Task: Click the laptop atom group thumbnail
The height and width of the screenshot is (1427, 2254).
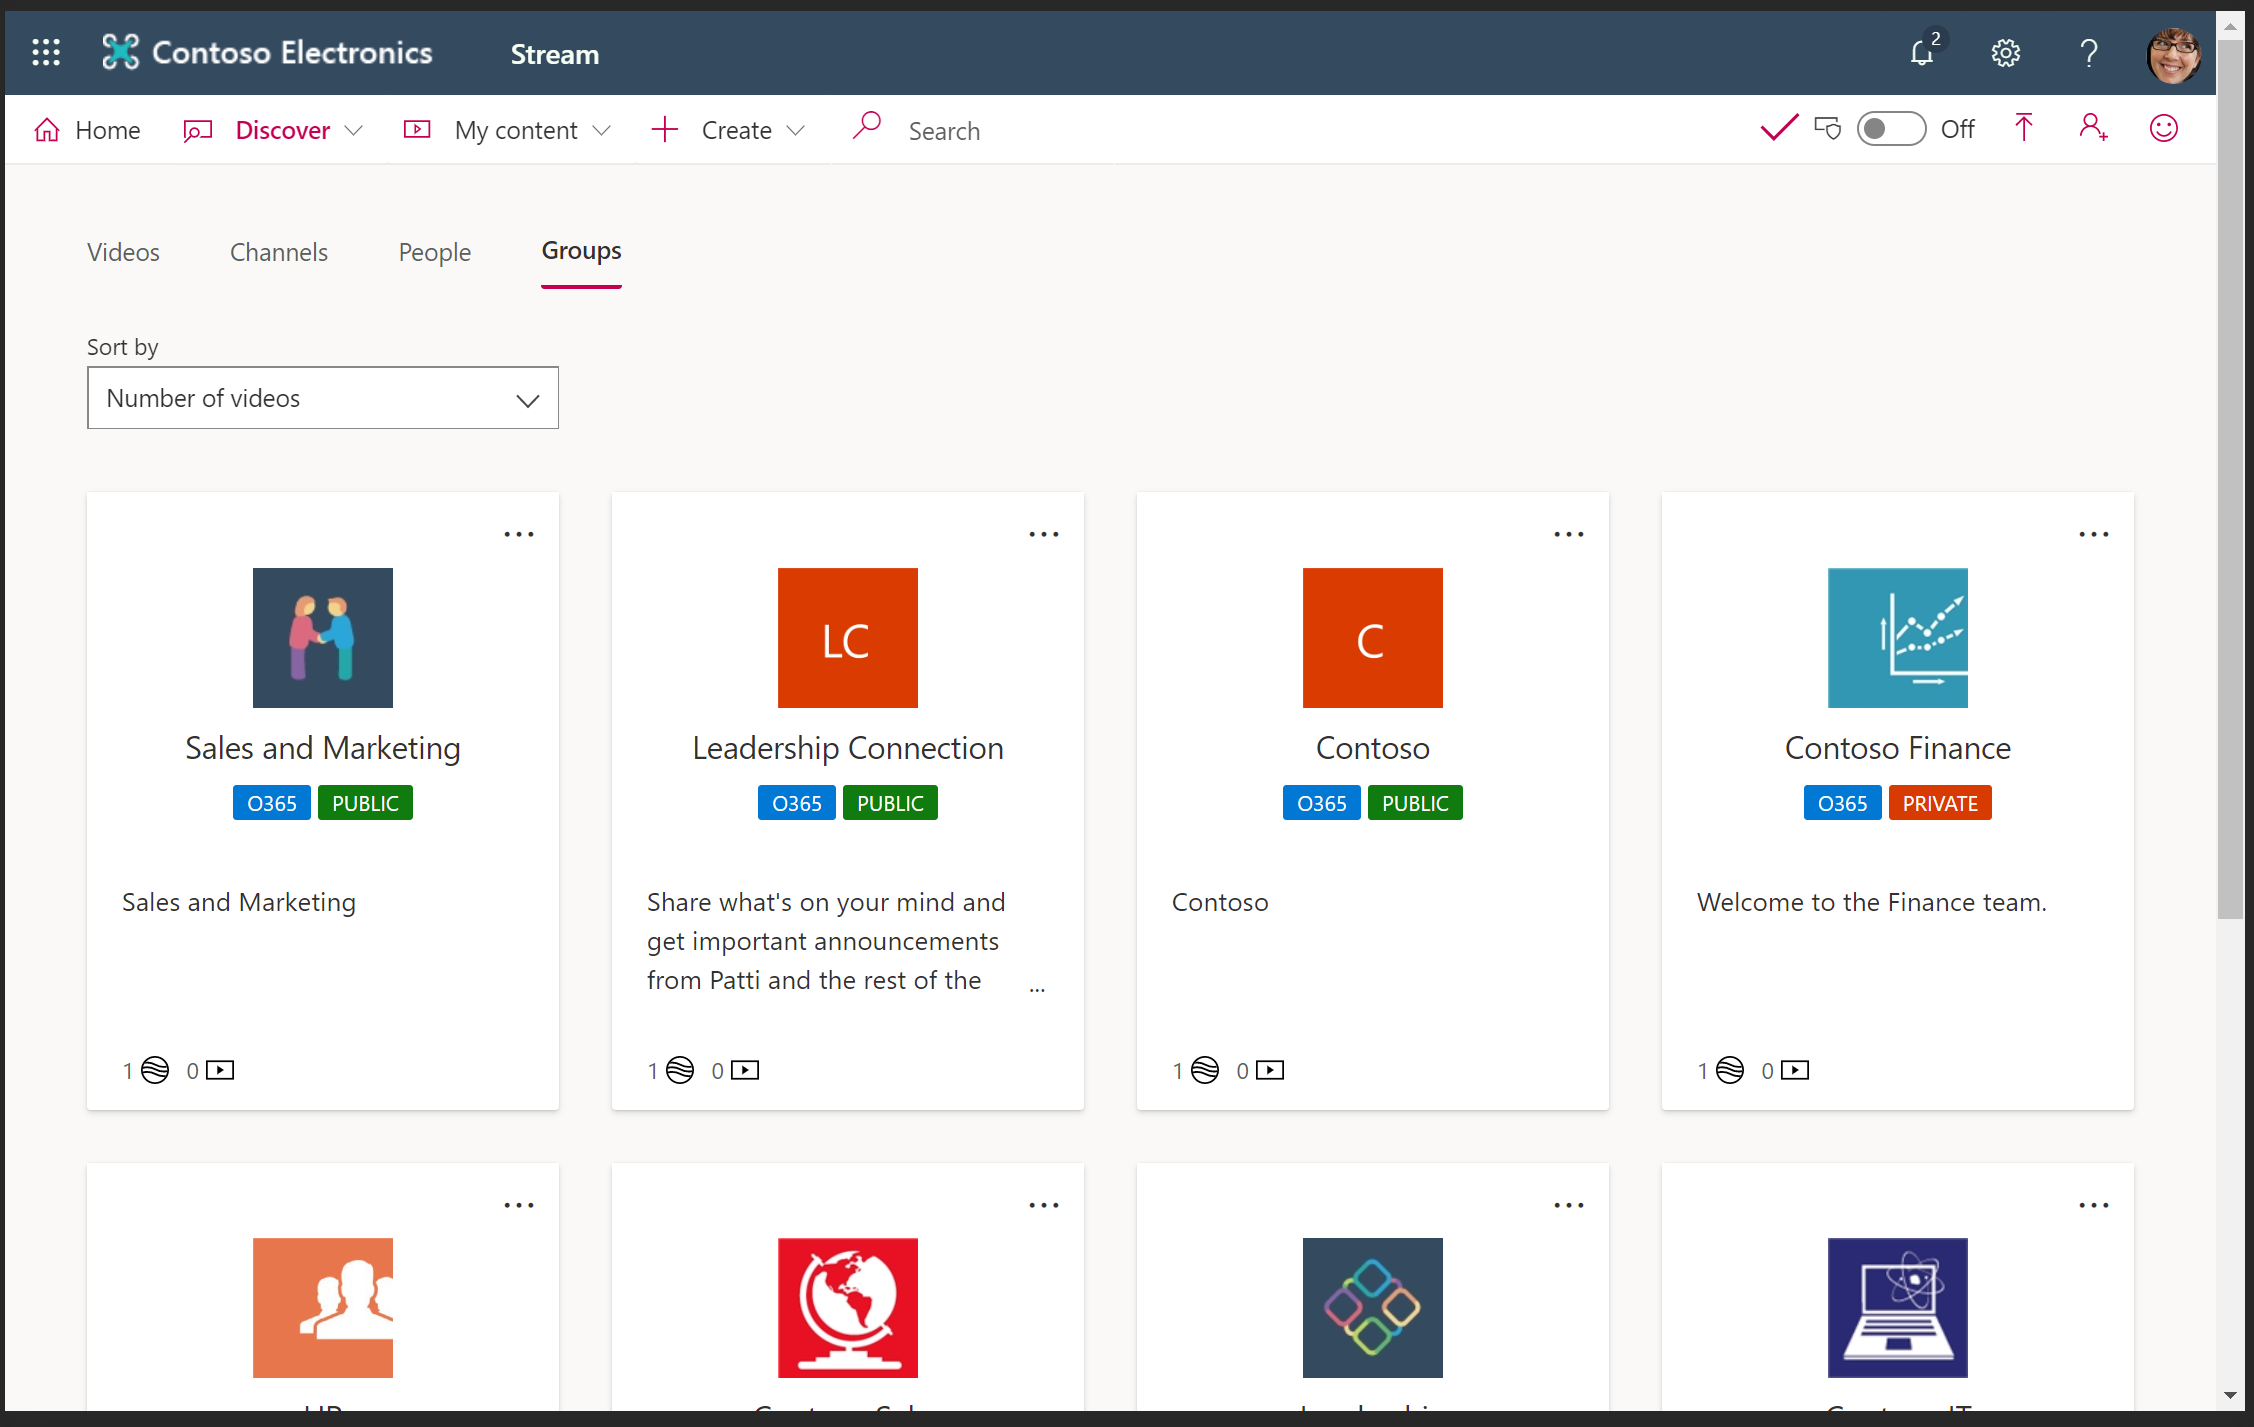Action: (1898, 1308)
